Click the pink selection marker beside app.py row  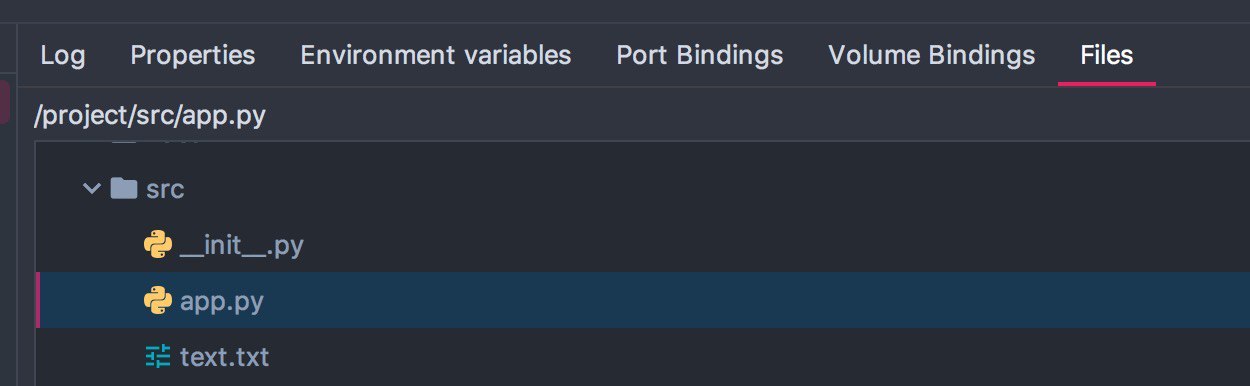click(37, 300)
